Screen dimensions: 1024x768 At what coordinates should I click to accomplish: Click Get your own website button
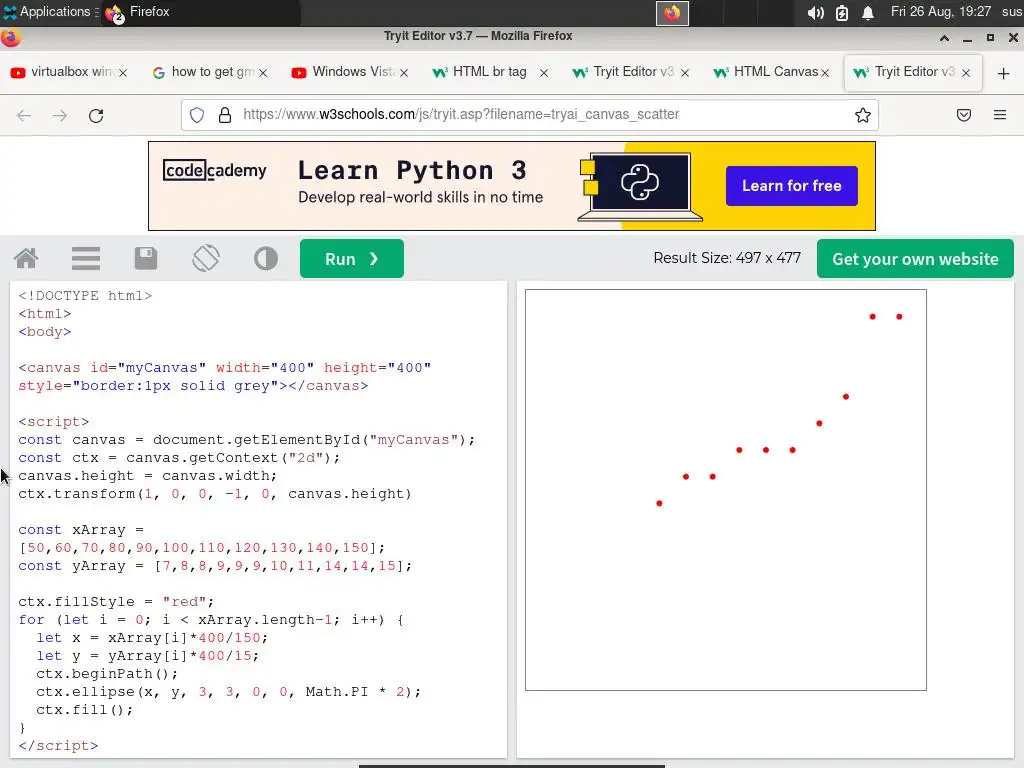(x=915, y=259)
